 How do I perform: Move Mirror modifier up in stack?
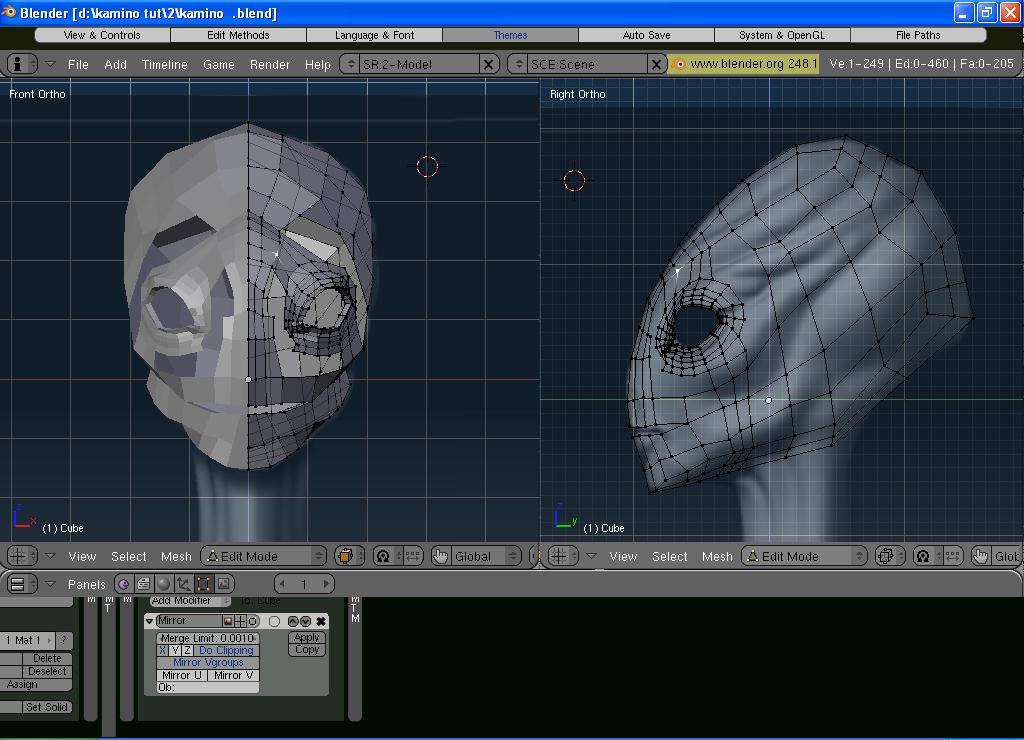pos(293,621)
